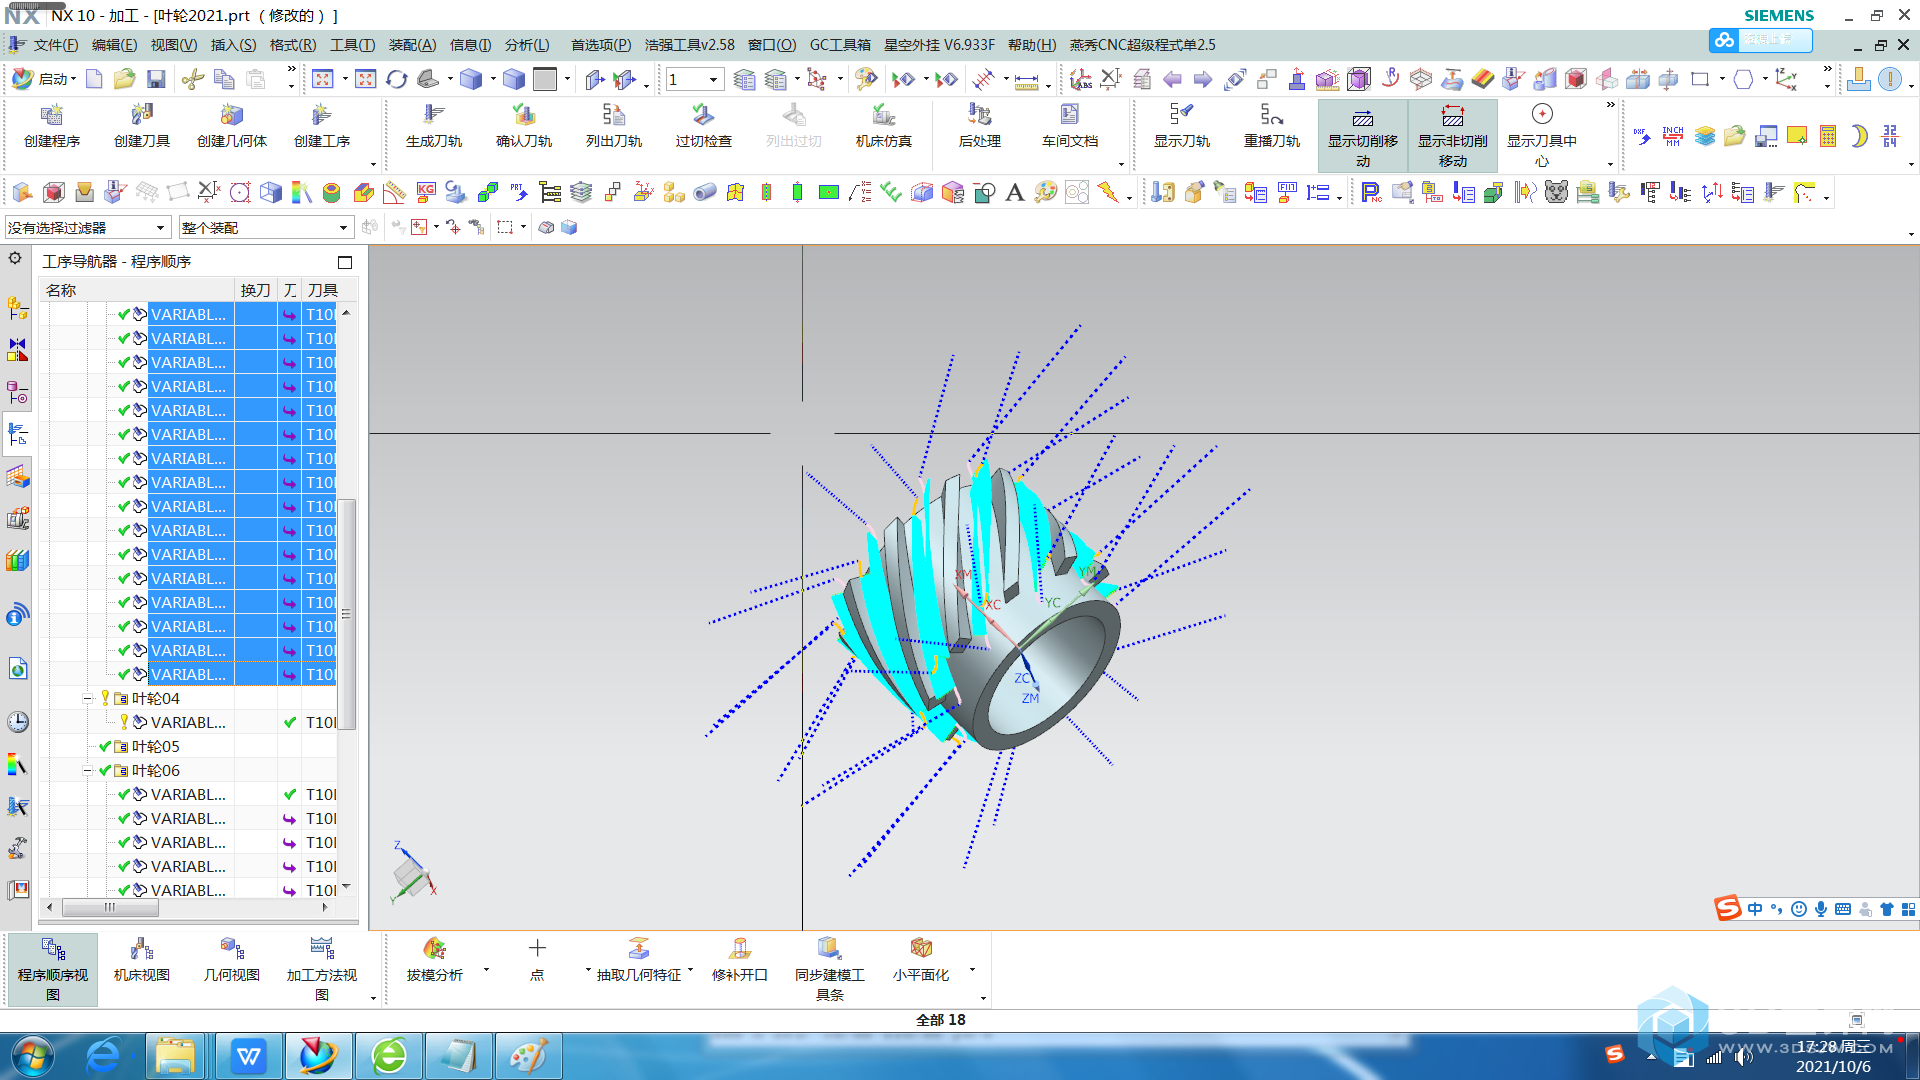Open the 文件(F) menu
Screen dimensions: 1920x1080
55,45
